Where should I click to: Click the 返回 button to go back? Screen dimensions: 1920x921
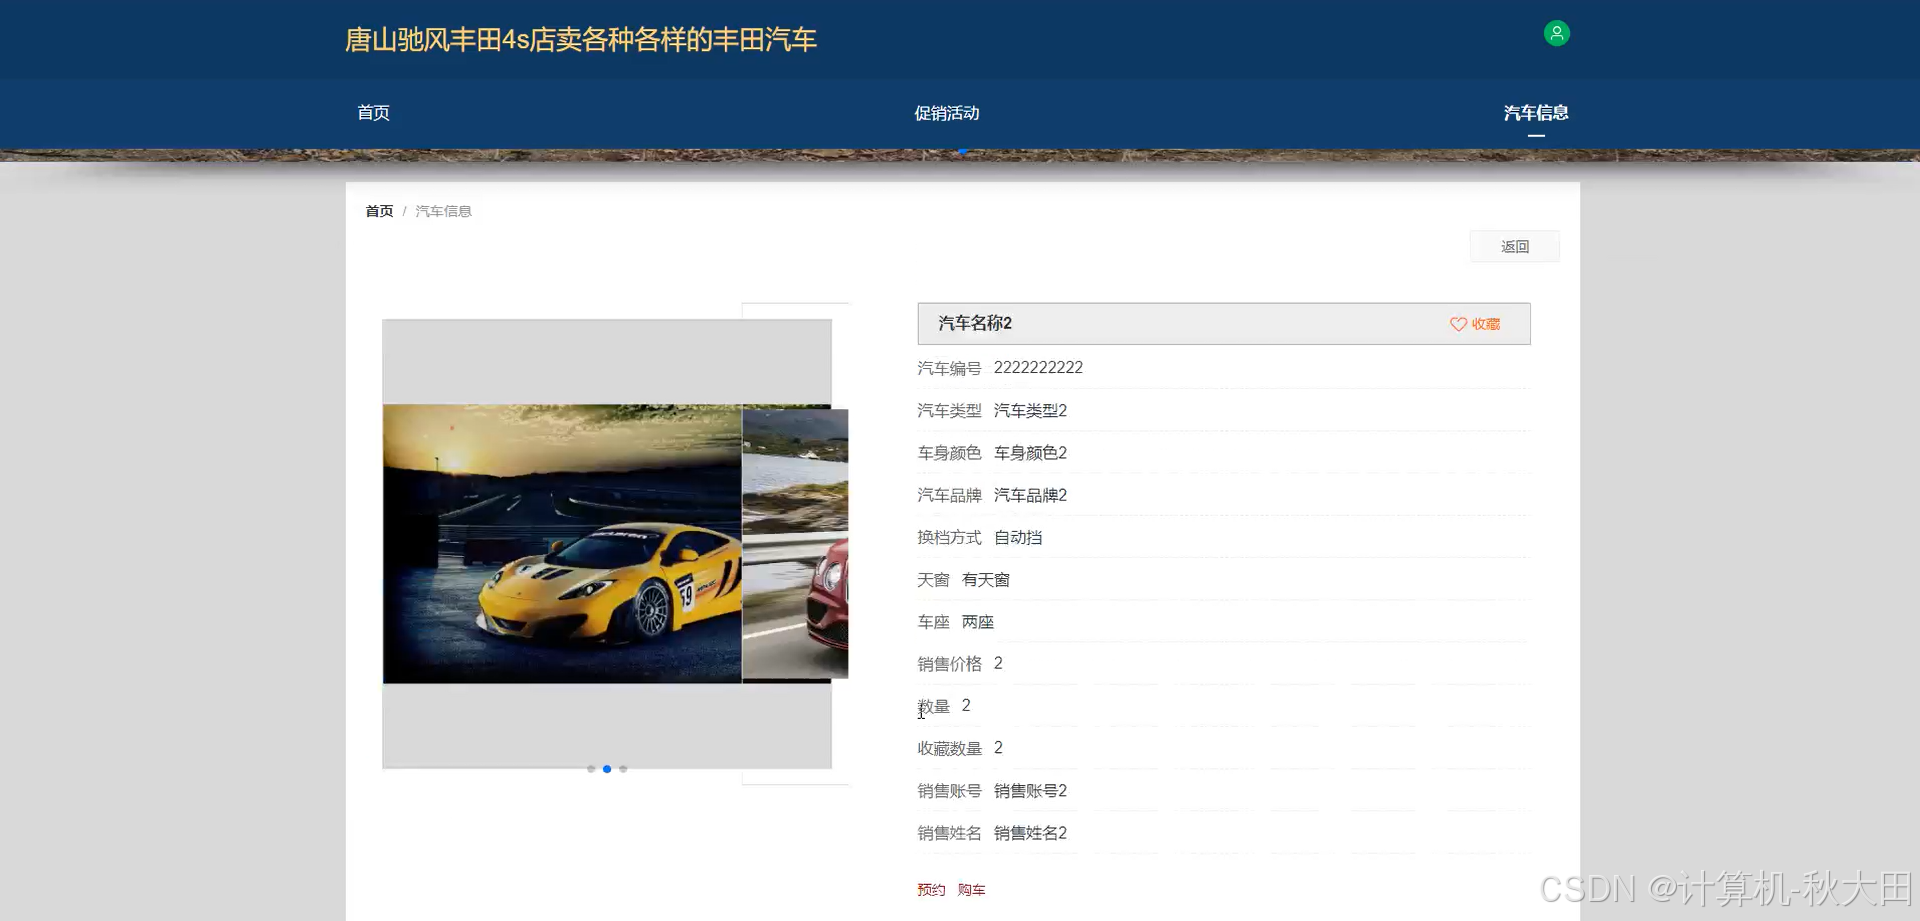click(1514, 246)
